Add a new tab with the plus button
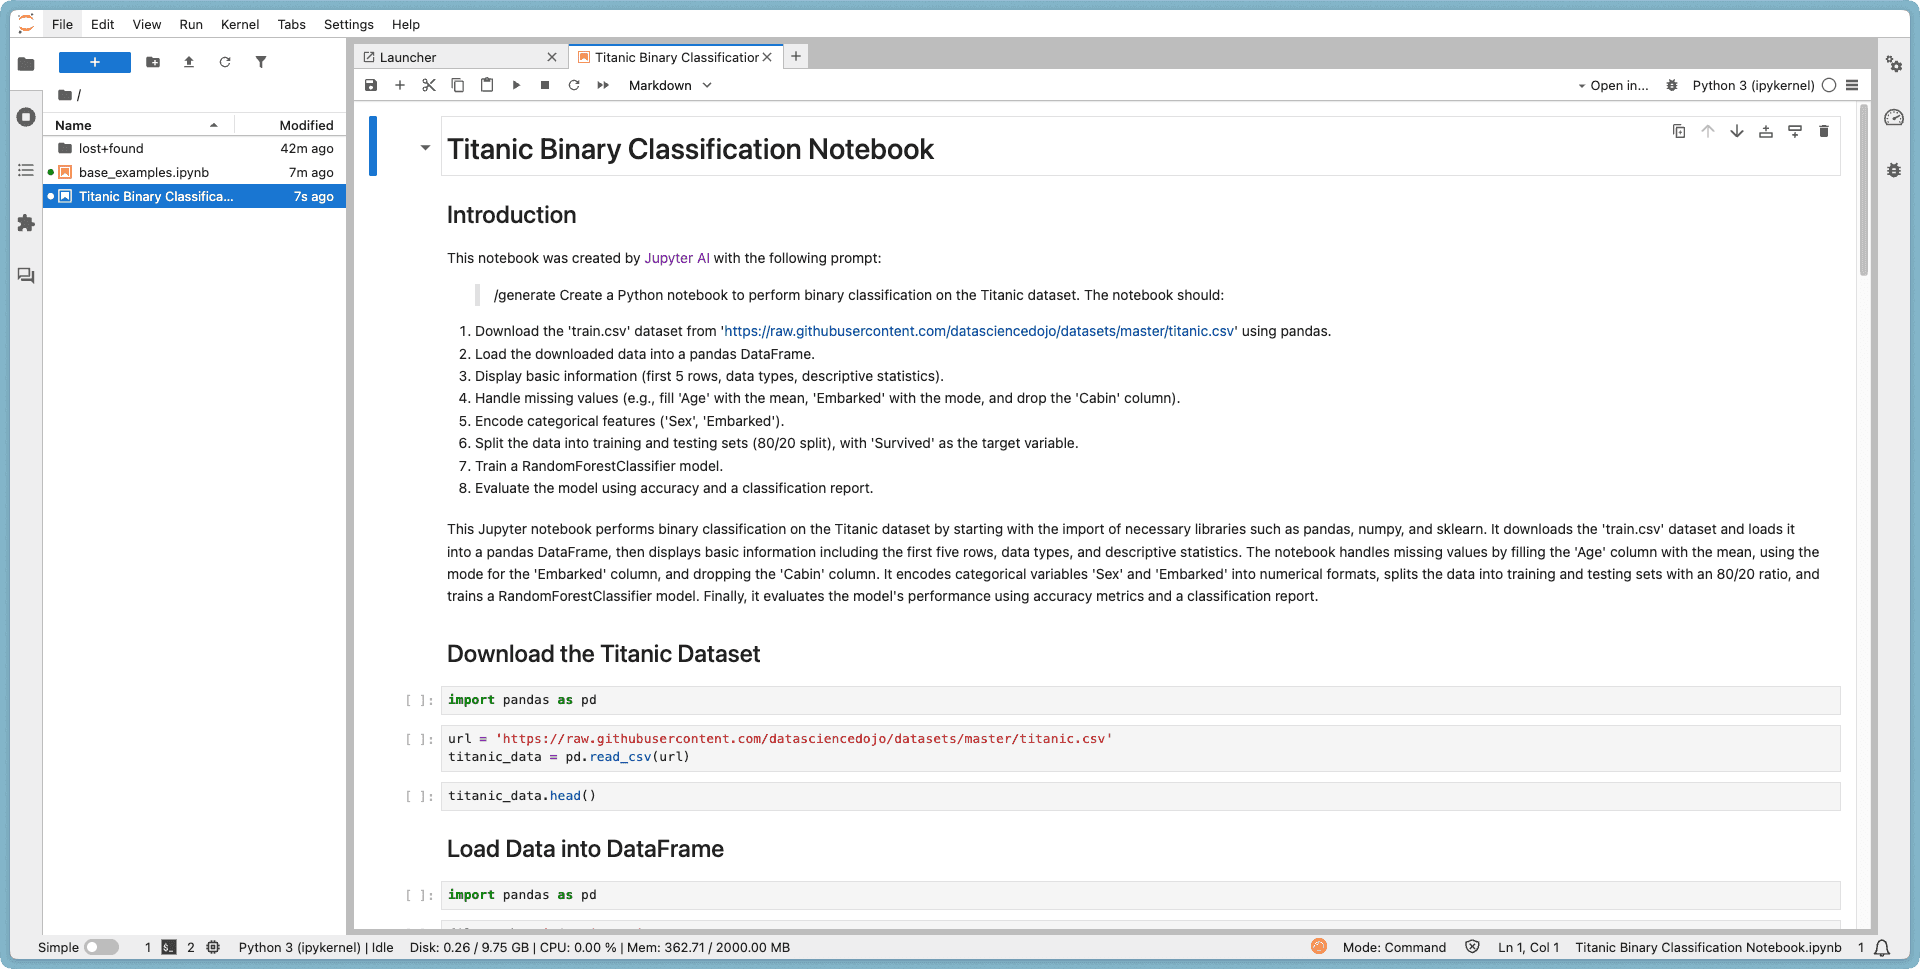Image resolution: width=1920 pixels, height=969 pixels. [796, 56]
